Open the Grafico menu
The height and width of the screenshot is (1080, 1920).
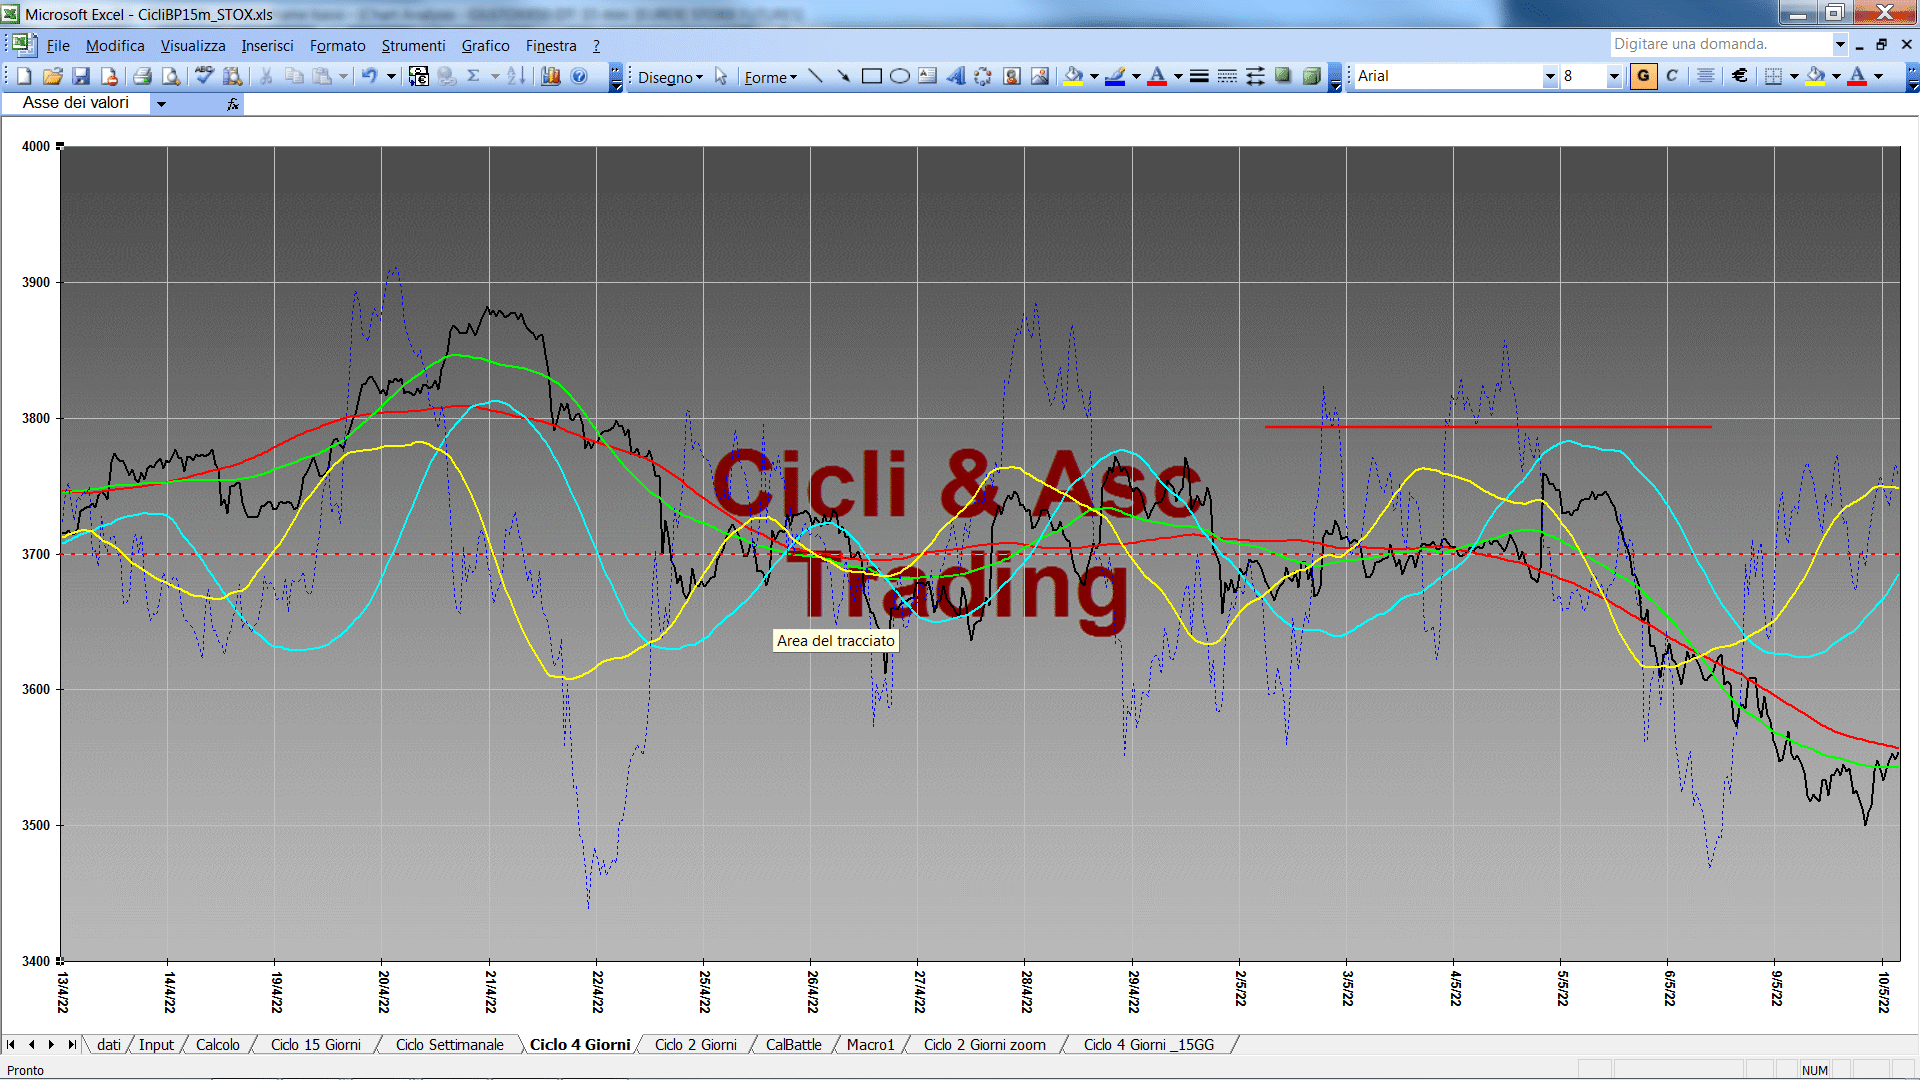tap(485, 46)
